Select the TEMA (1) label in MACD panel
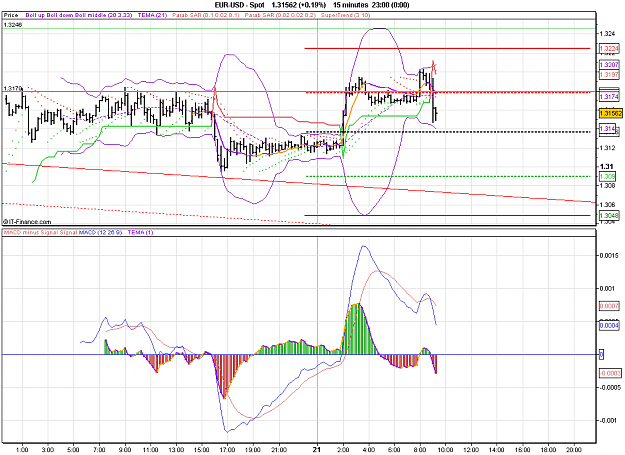Viewport: 625px width, 455px height. click(x=140, y=232)
